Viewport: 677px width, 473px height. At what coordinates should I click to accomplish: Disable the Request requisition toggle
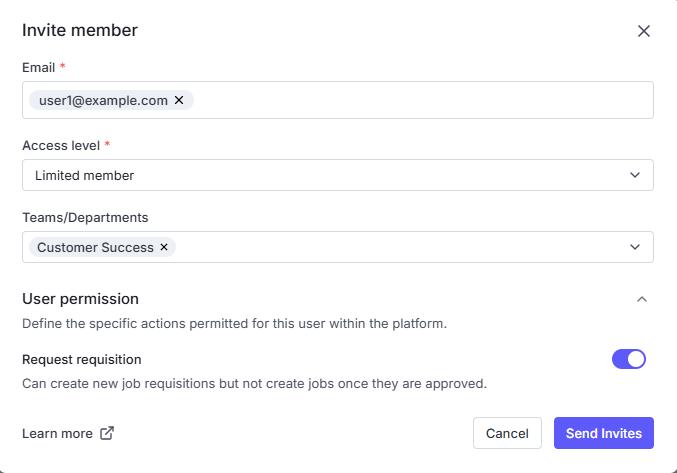[x=629, y=359]
